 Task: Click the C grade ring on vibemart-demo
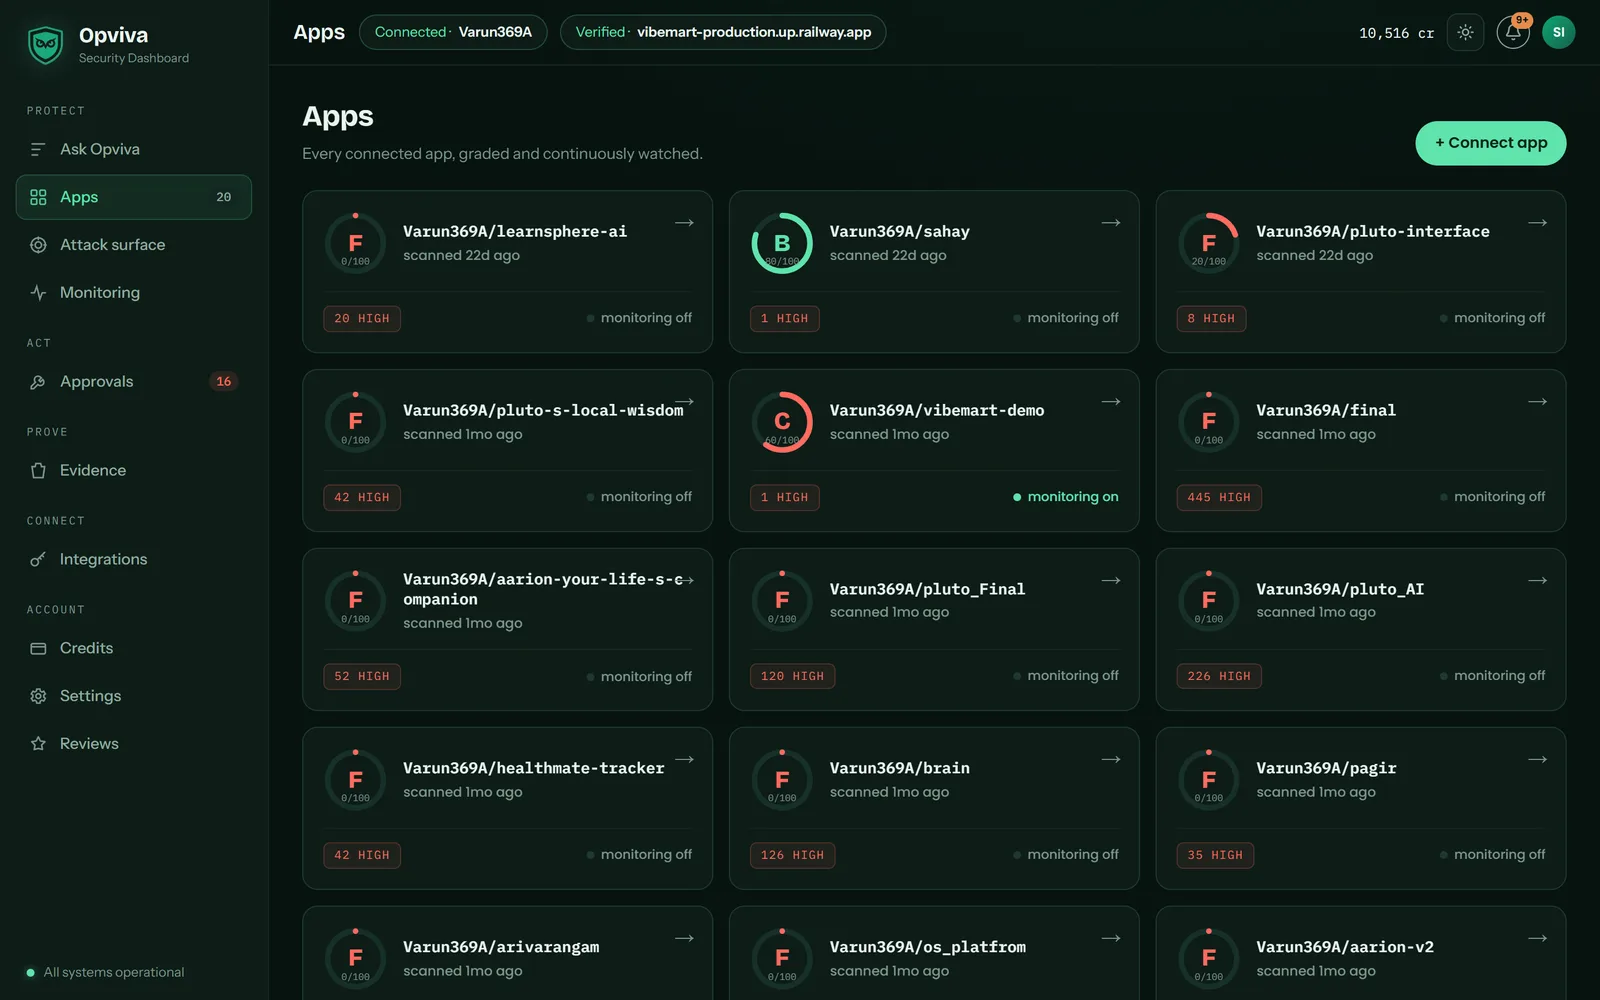[782, 422]
